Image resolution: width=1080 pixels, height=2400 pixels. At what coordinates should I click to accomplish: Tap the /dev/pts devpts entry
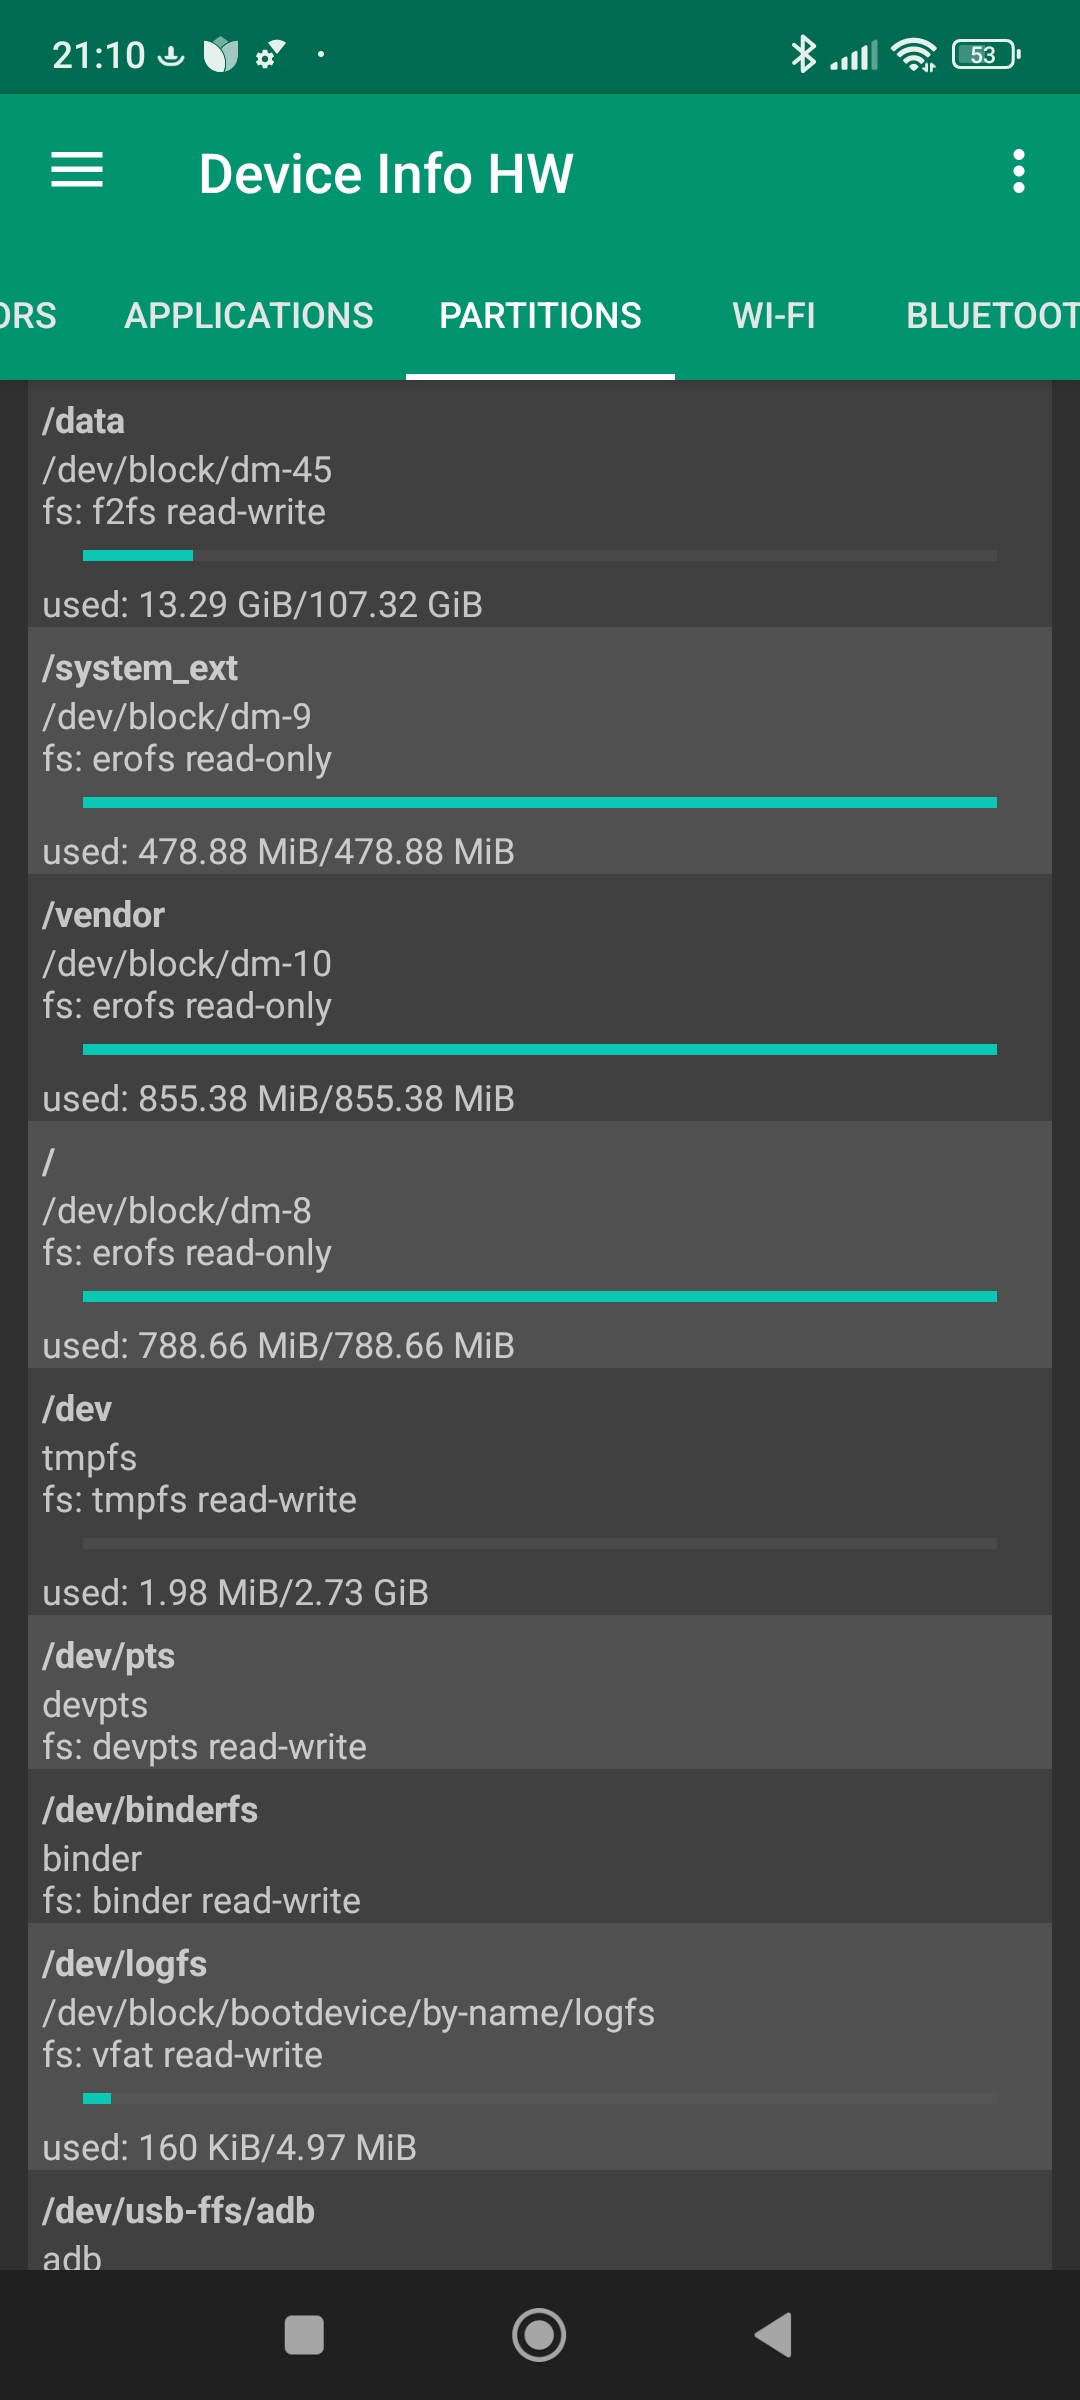(540, 1692)
